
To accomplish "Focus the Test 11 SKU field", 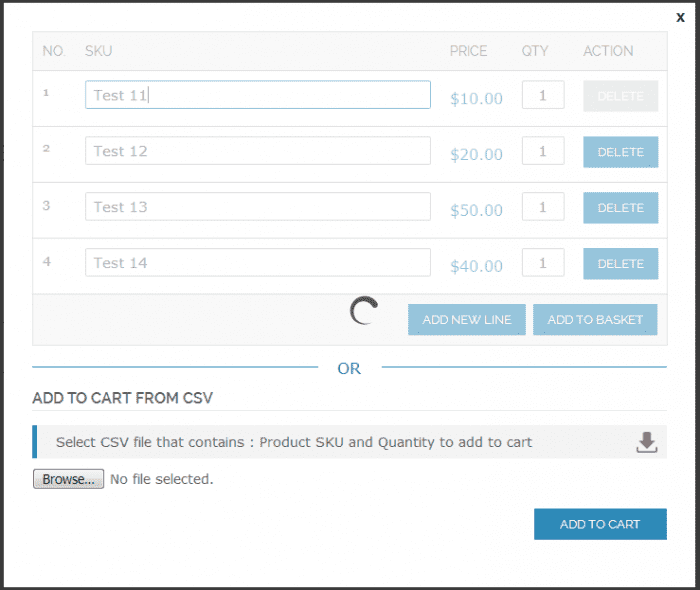I will click(x=257, y=95).
